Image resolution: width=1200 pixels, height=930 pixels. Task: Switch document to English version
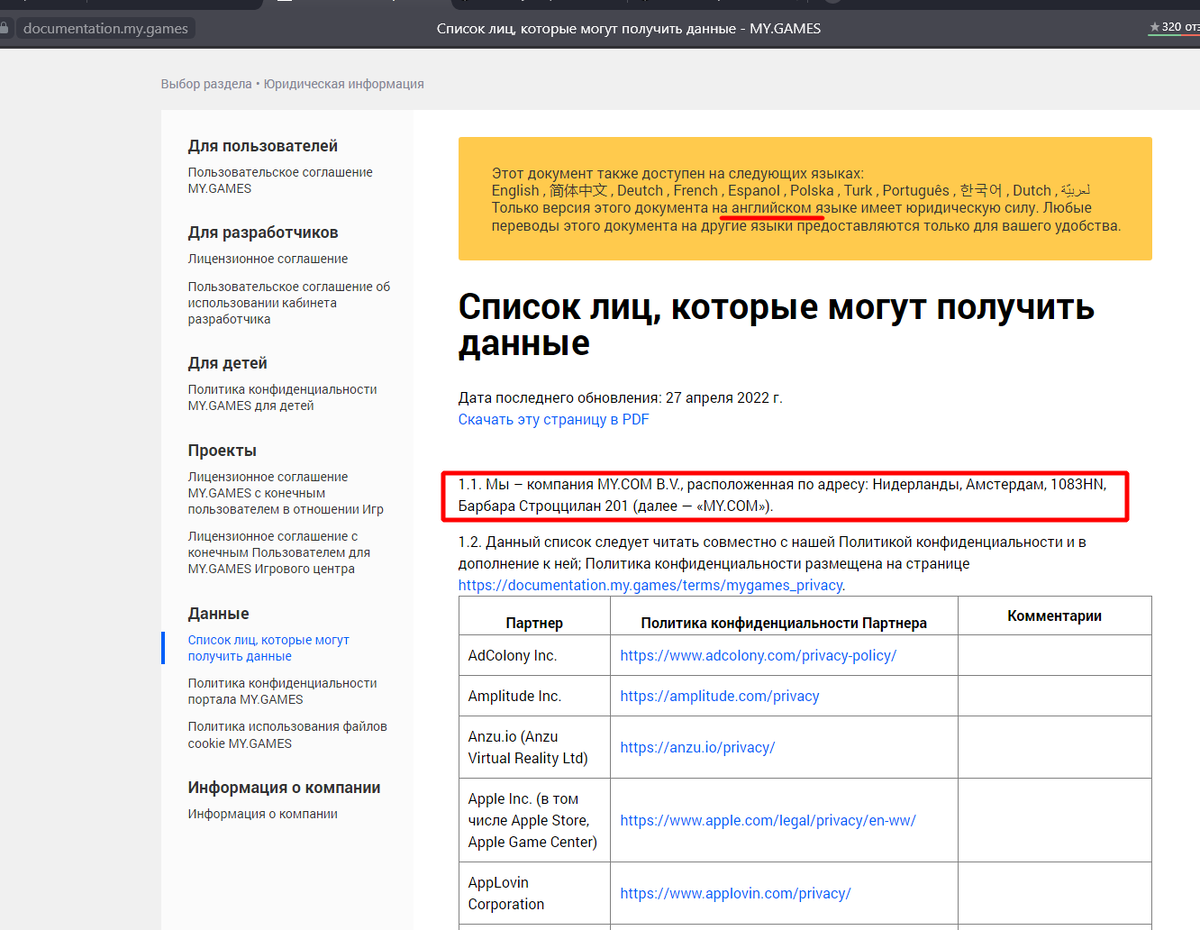pyautogui.click(x=515, y=190)
